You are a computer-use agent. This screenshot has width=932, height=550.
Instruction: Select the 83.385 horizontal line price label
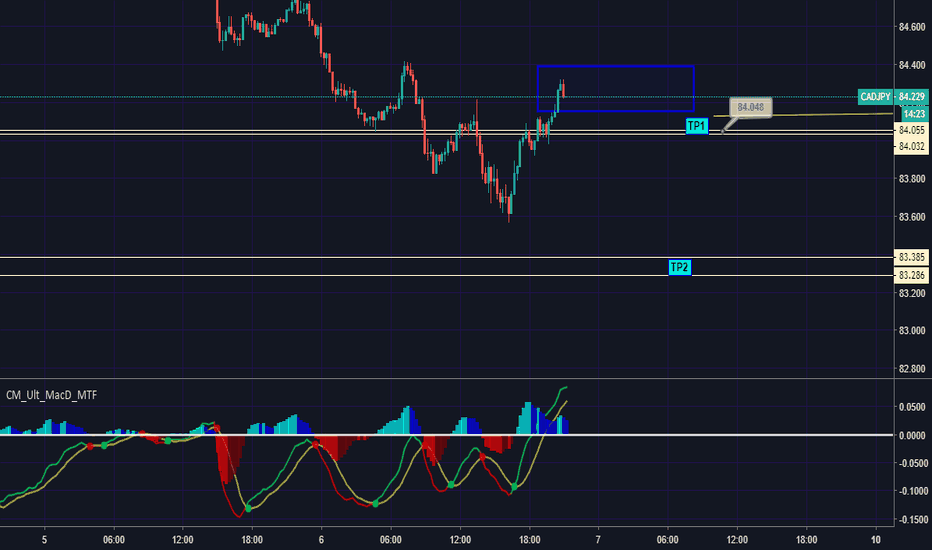coord(912,257)
